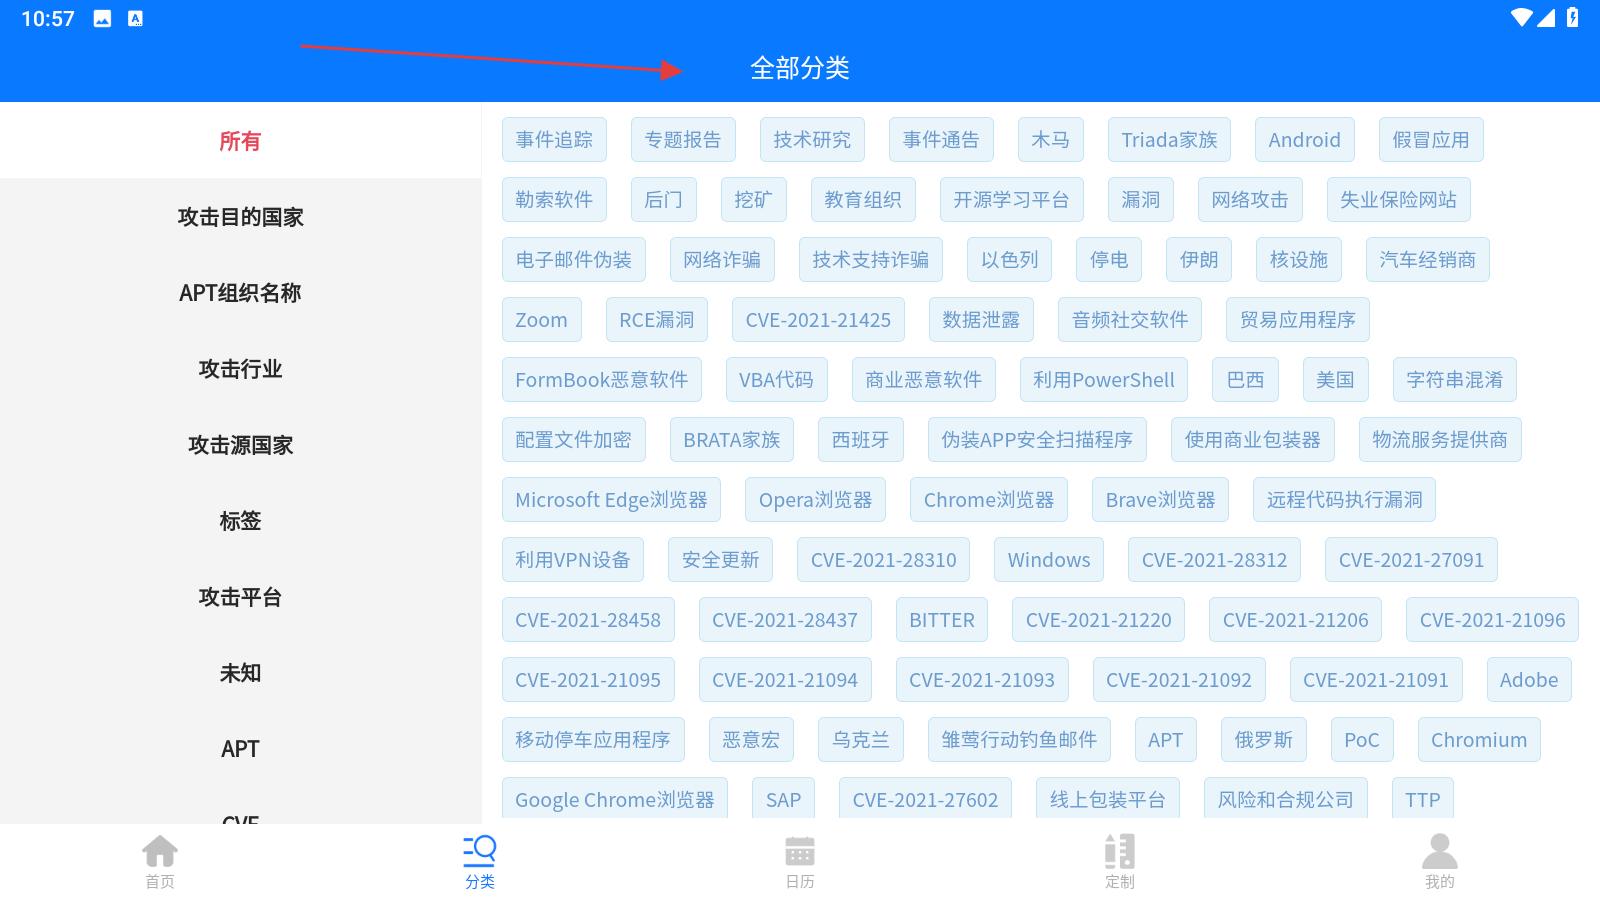Select the APT组织名称 category

(240, 293)
